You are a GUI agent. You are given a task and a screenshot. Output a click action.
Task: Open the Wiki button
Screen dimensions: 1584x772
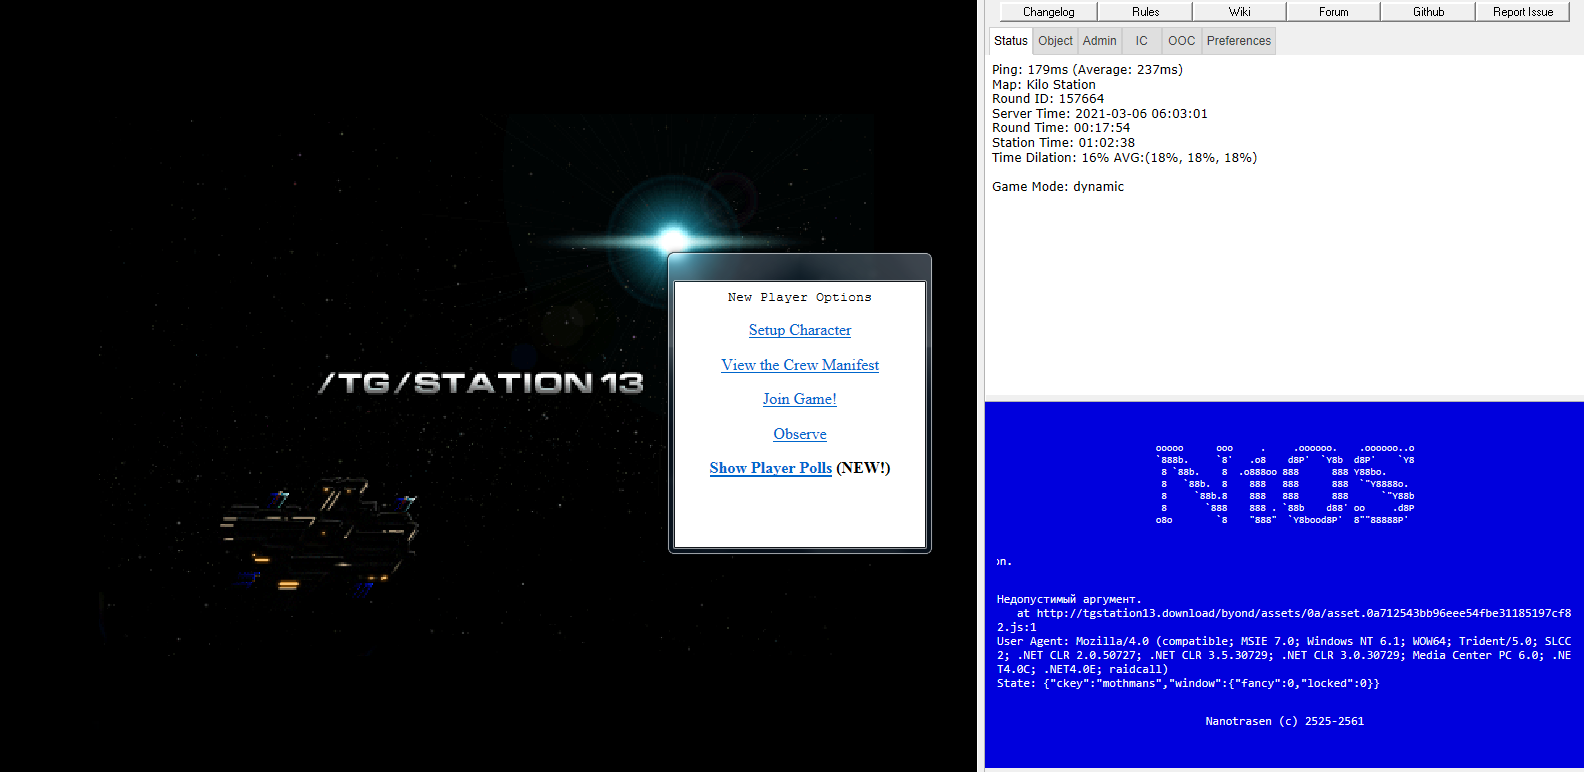[x=1239, y=12]
